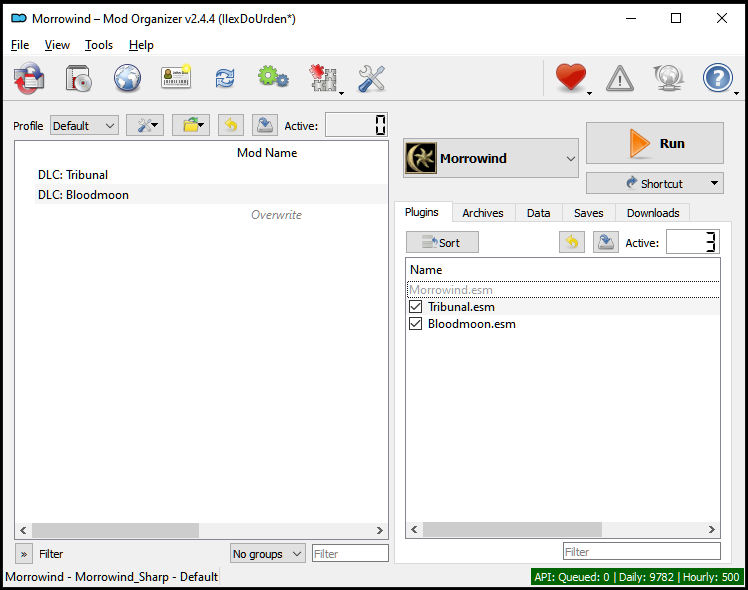Open Settings wrench and screwdriver icon
Screen dimensions: 748x590
coord(371,78)
